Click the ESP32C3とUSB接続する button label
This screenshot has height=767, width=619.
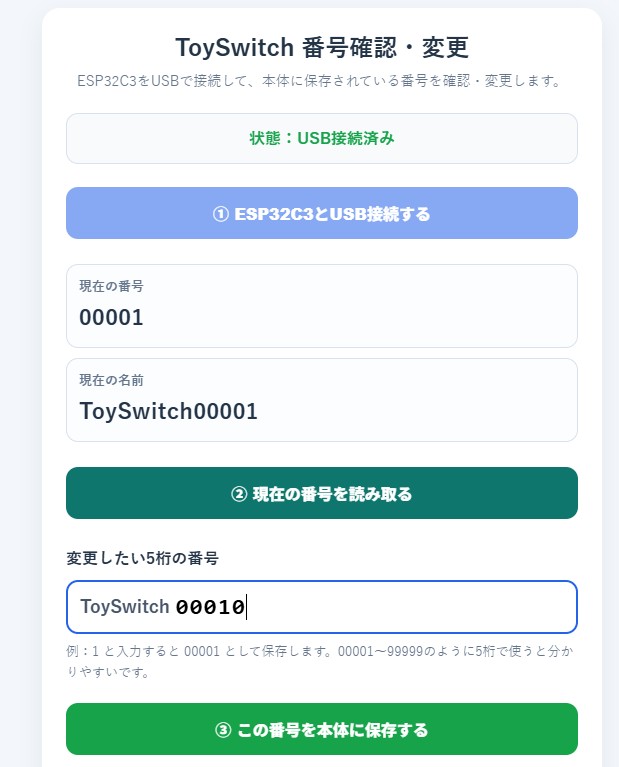332,214
